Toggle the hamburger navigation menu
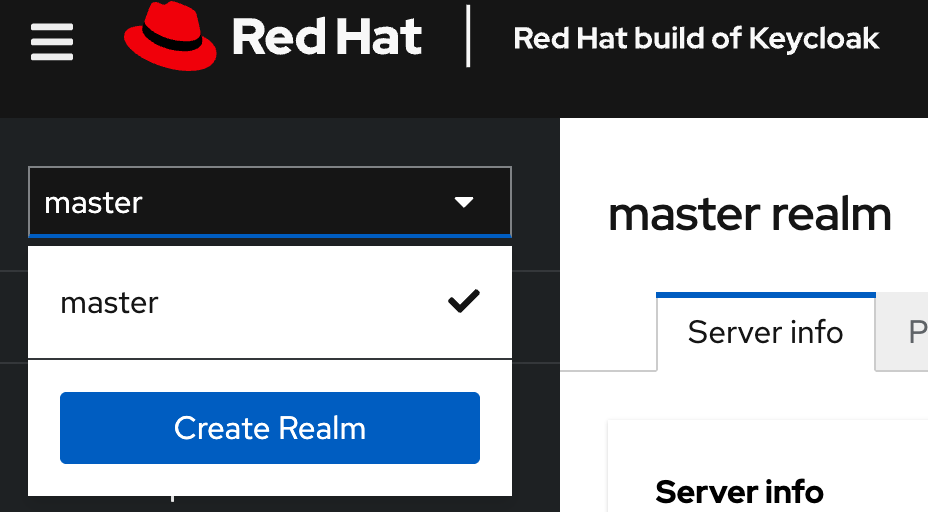 tap(52, 41)
